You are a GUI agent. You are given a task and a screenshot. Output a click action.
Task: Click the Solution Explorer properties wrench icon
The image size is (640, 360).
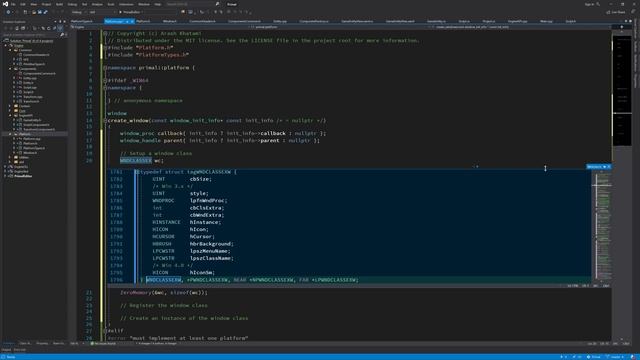pyautogui.click(x=54, y=28)
